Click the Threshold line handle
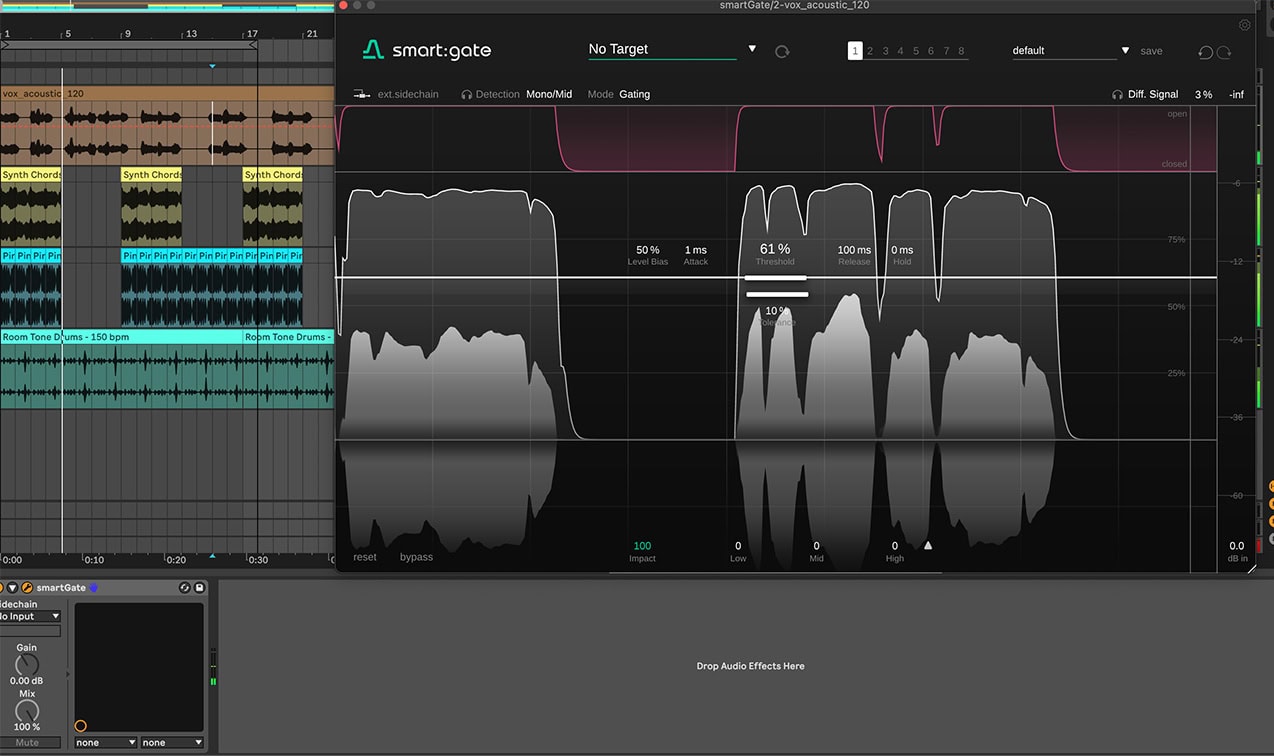 776,278
